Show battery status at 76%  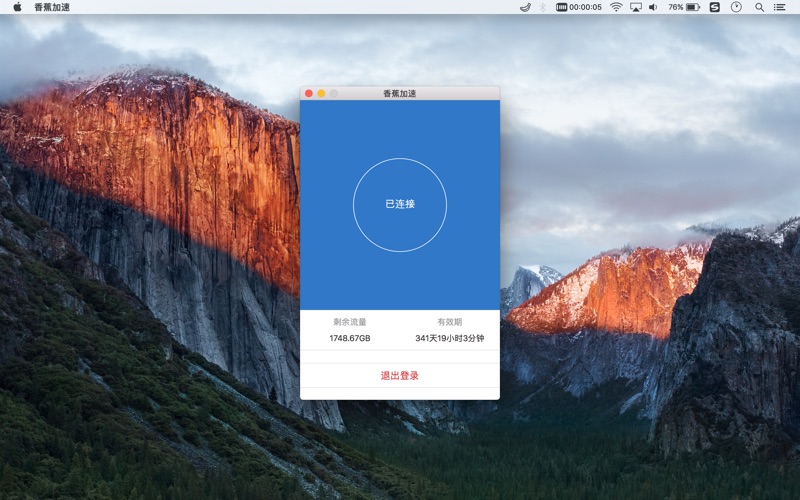click(684, 7)
